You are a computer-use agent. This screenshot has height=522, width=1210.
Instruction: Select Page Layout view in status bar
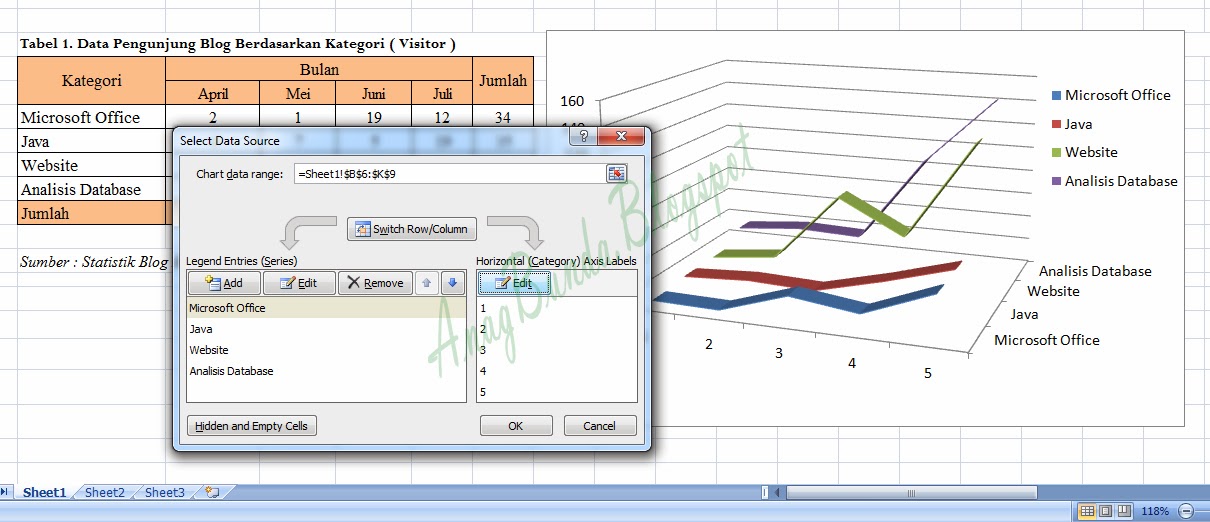(x=1105, y=511)
